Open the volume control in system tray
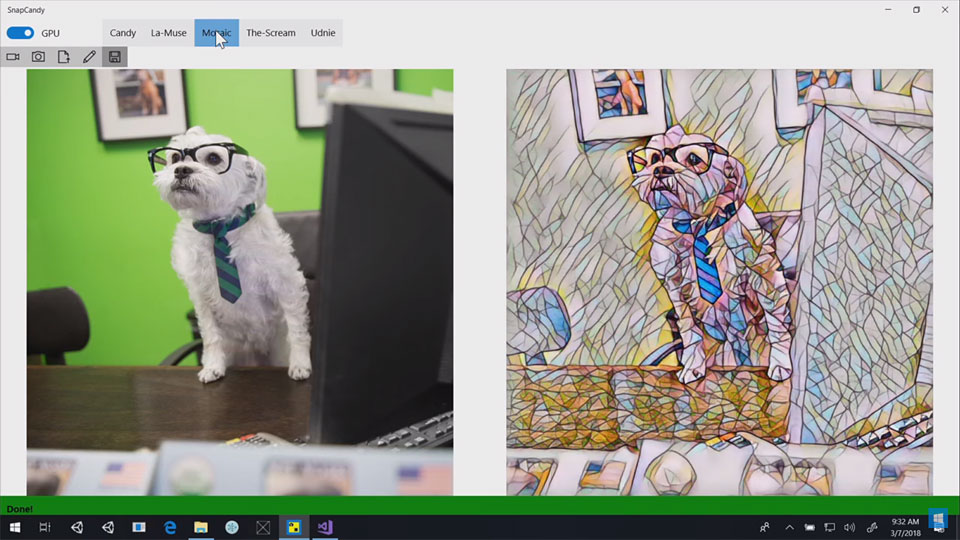The width and height of the screenshot is (960, 540). click(x=849, y=527)
